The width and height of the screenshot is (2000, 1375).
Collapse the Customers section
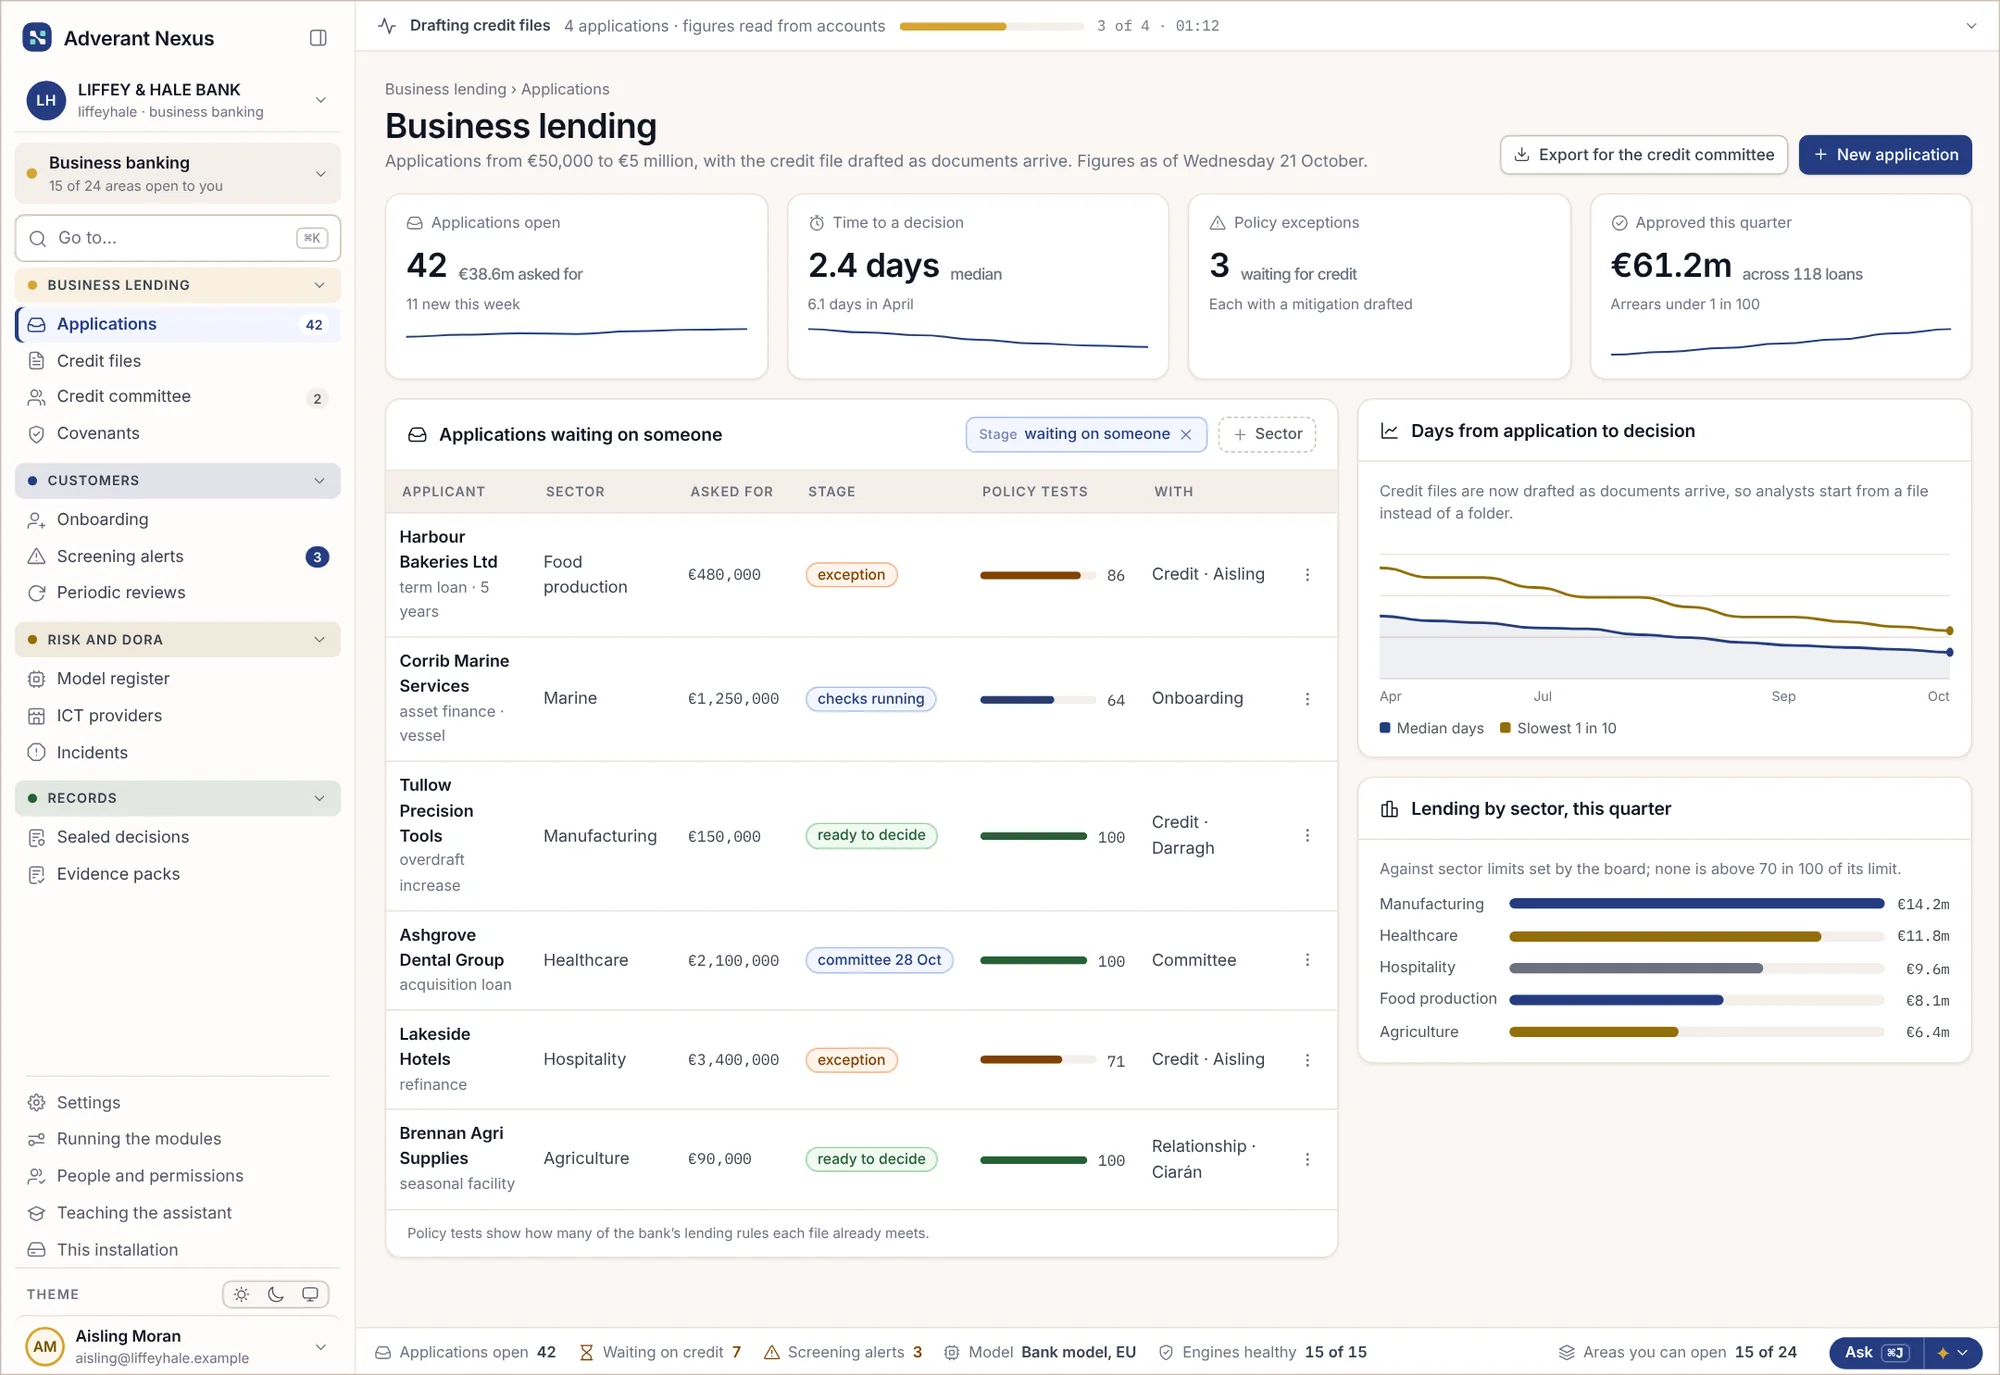[178, 481]
